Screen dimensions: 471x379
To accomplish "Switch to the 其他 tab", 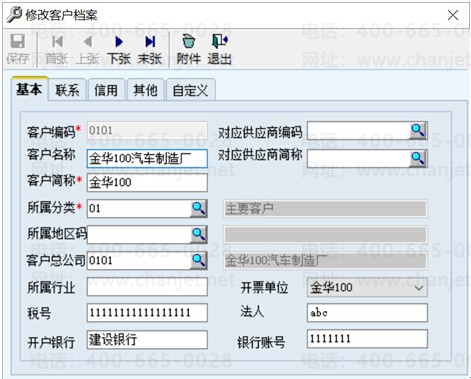I will (145, 90).
